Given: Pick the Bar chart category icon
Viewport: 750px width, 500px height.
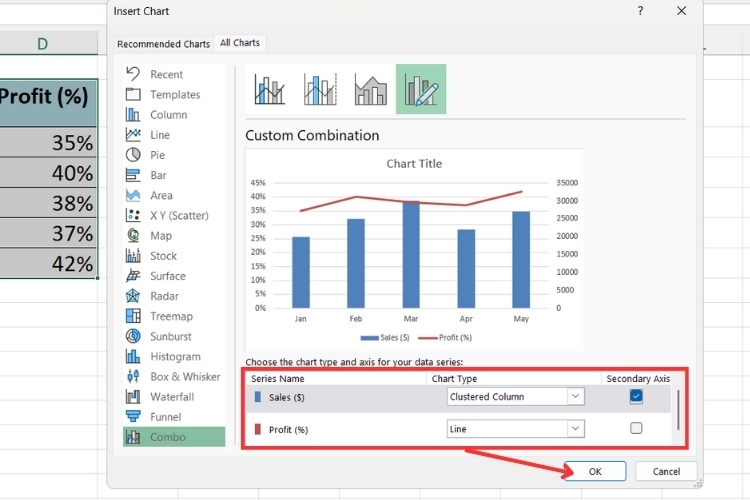Looking at the screenshot, I should pos(133,175).
